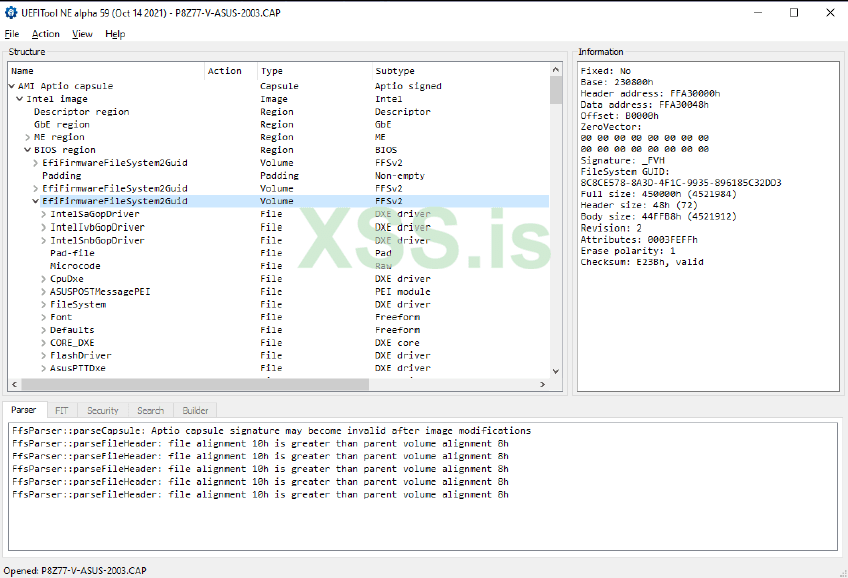
Task: Click 'PEI module' subtype cell
Action: tap(402, 291)
